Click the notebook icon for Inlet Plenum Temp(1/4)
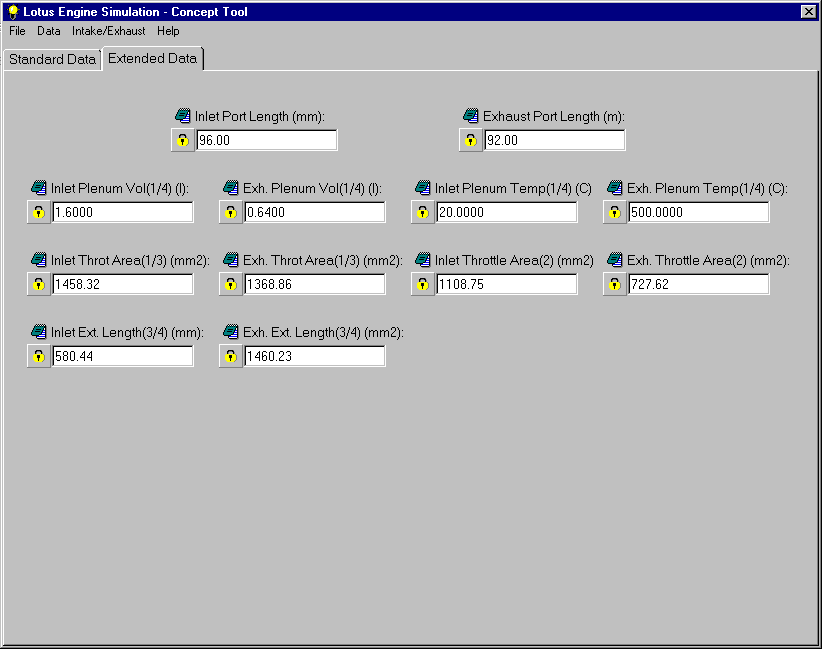 (x=423, y=187)
